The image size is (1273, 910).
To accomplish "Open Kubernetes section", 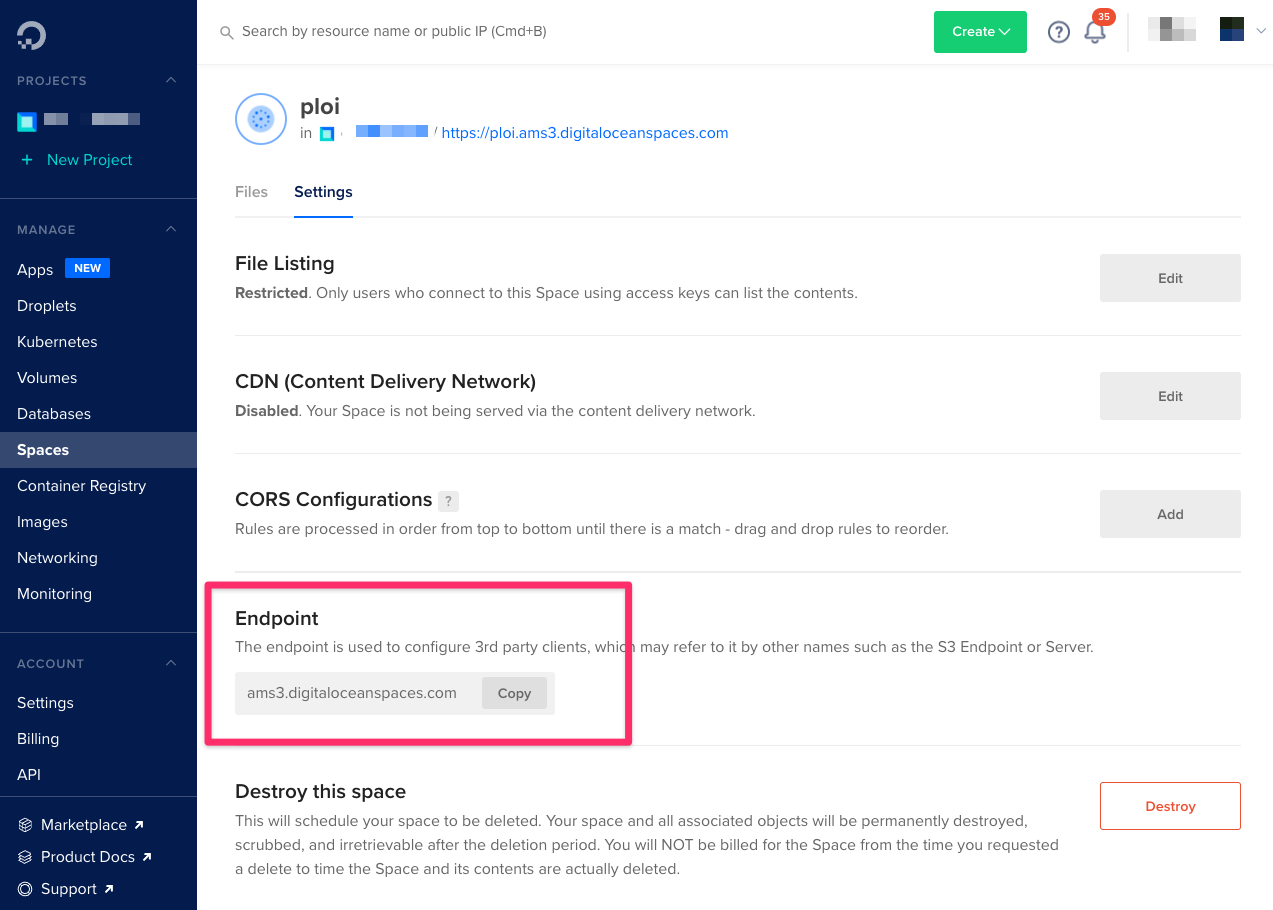I will pyautogui.click(x=57, y=342).
